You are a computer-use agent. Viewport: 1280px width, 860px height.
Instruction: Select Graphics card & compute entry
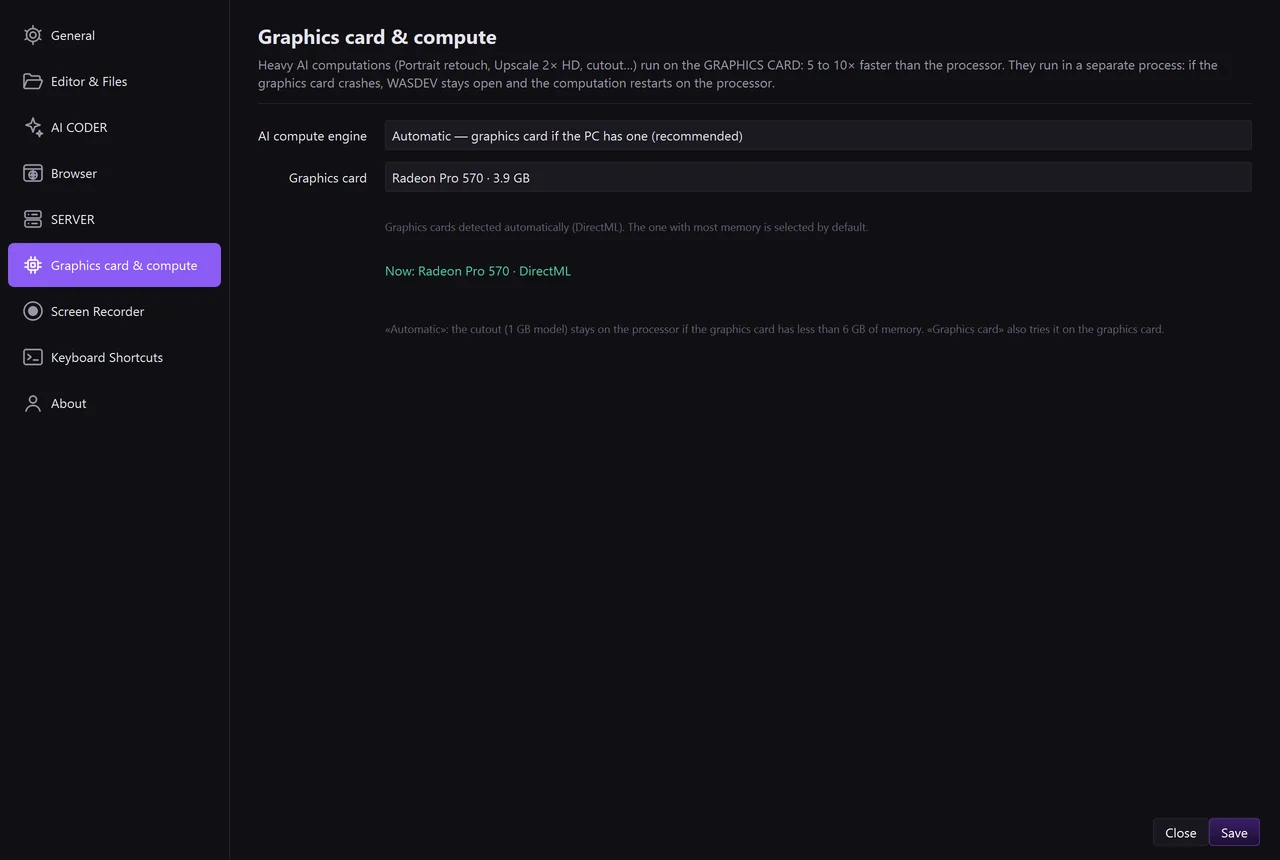(x=114, y=265)
